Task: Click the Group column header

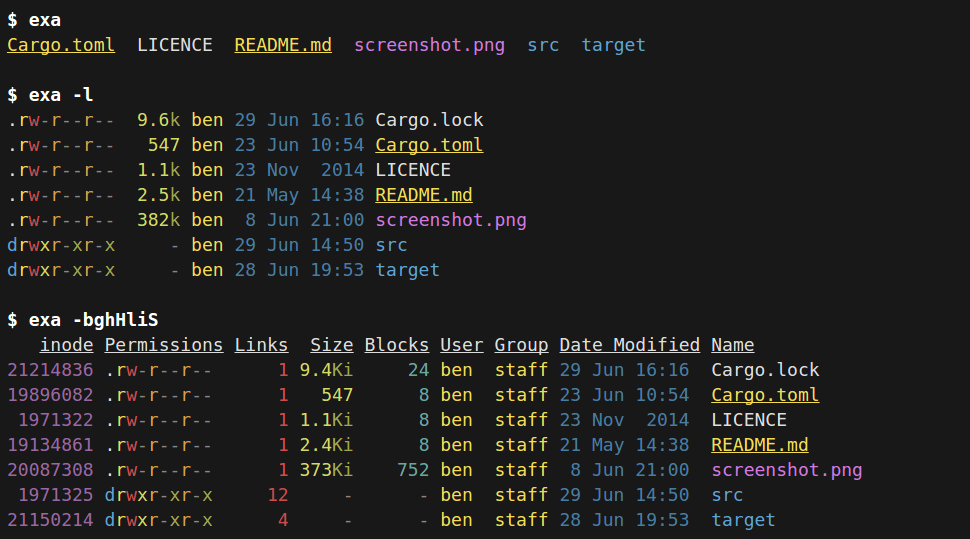Action: (521, 345)
